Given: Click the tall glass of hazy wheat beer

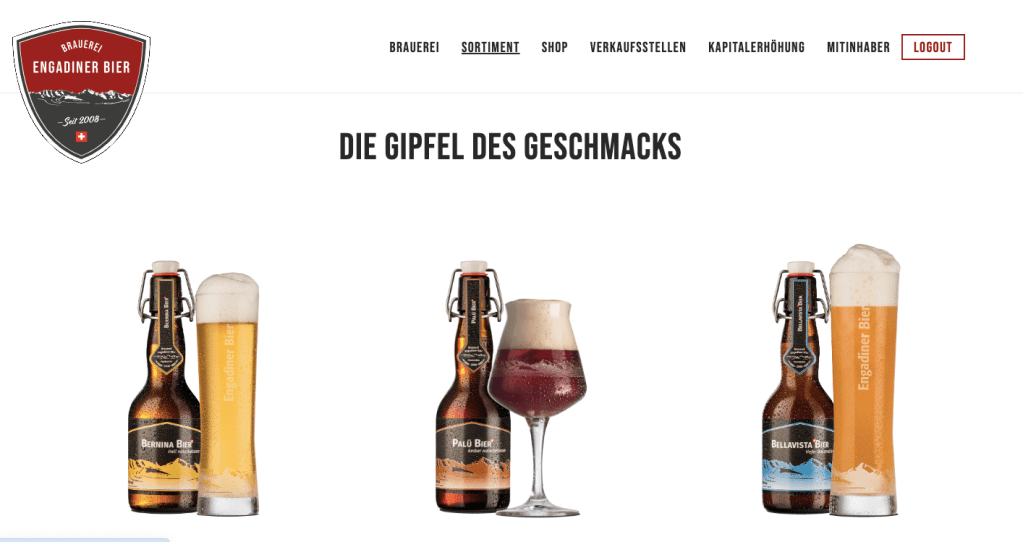Looking at the screenshot, I should click(864, 380).
